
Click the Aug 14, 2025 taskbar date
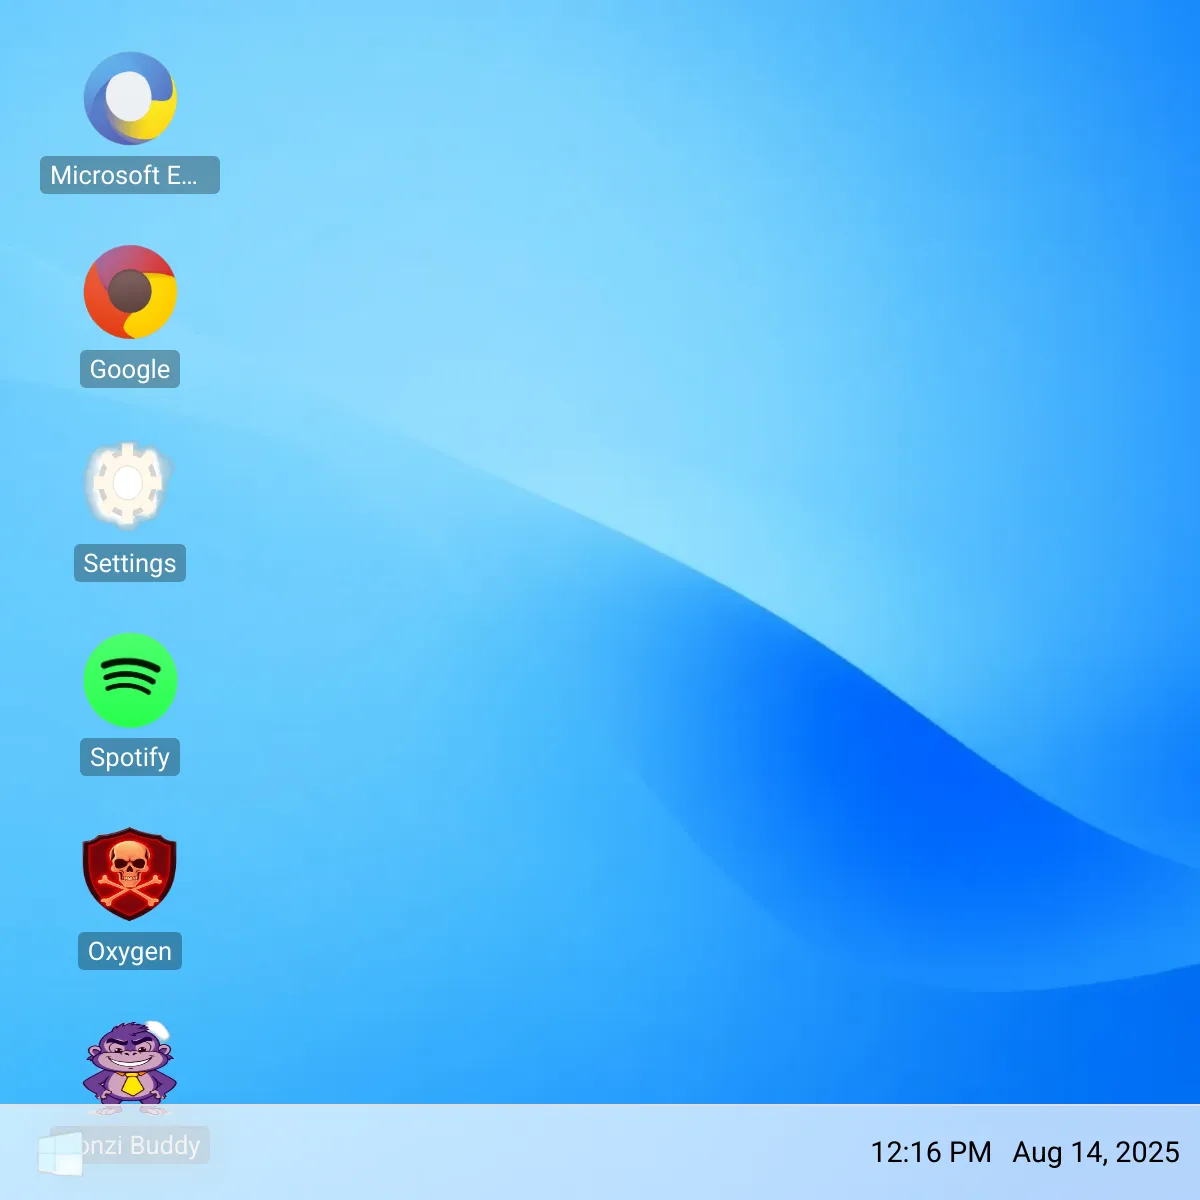1096,1152
